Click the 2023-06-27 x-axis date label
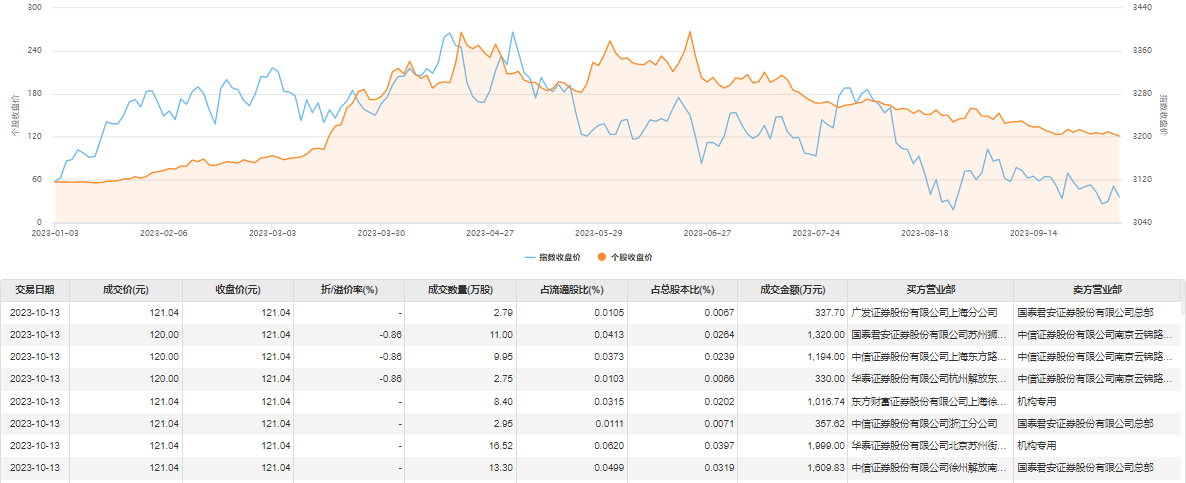This screenshot has width=1186, height=483. click(706, 234)
